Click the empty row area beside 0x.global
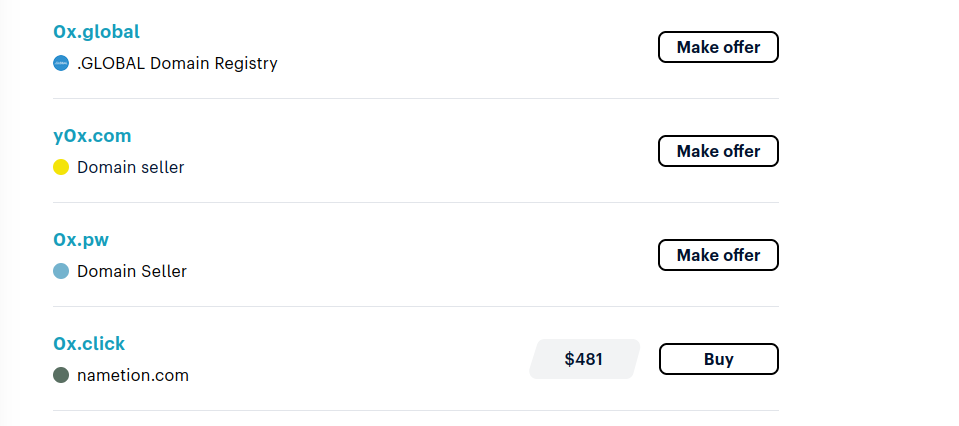The height and width of the screenshot is (426, 959). [465, 47]
